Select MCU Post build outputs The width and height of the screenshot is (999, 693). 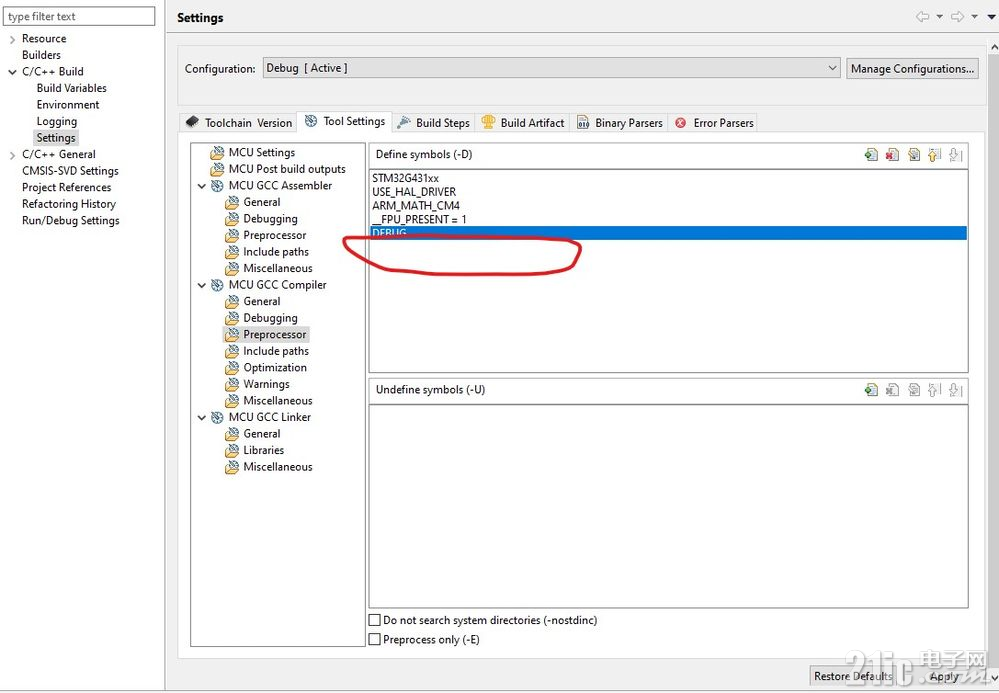287,169
